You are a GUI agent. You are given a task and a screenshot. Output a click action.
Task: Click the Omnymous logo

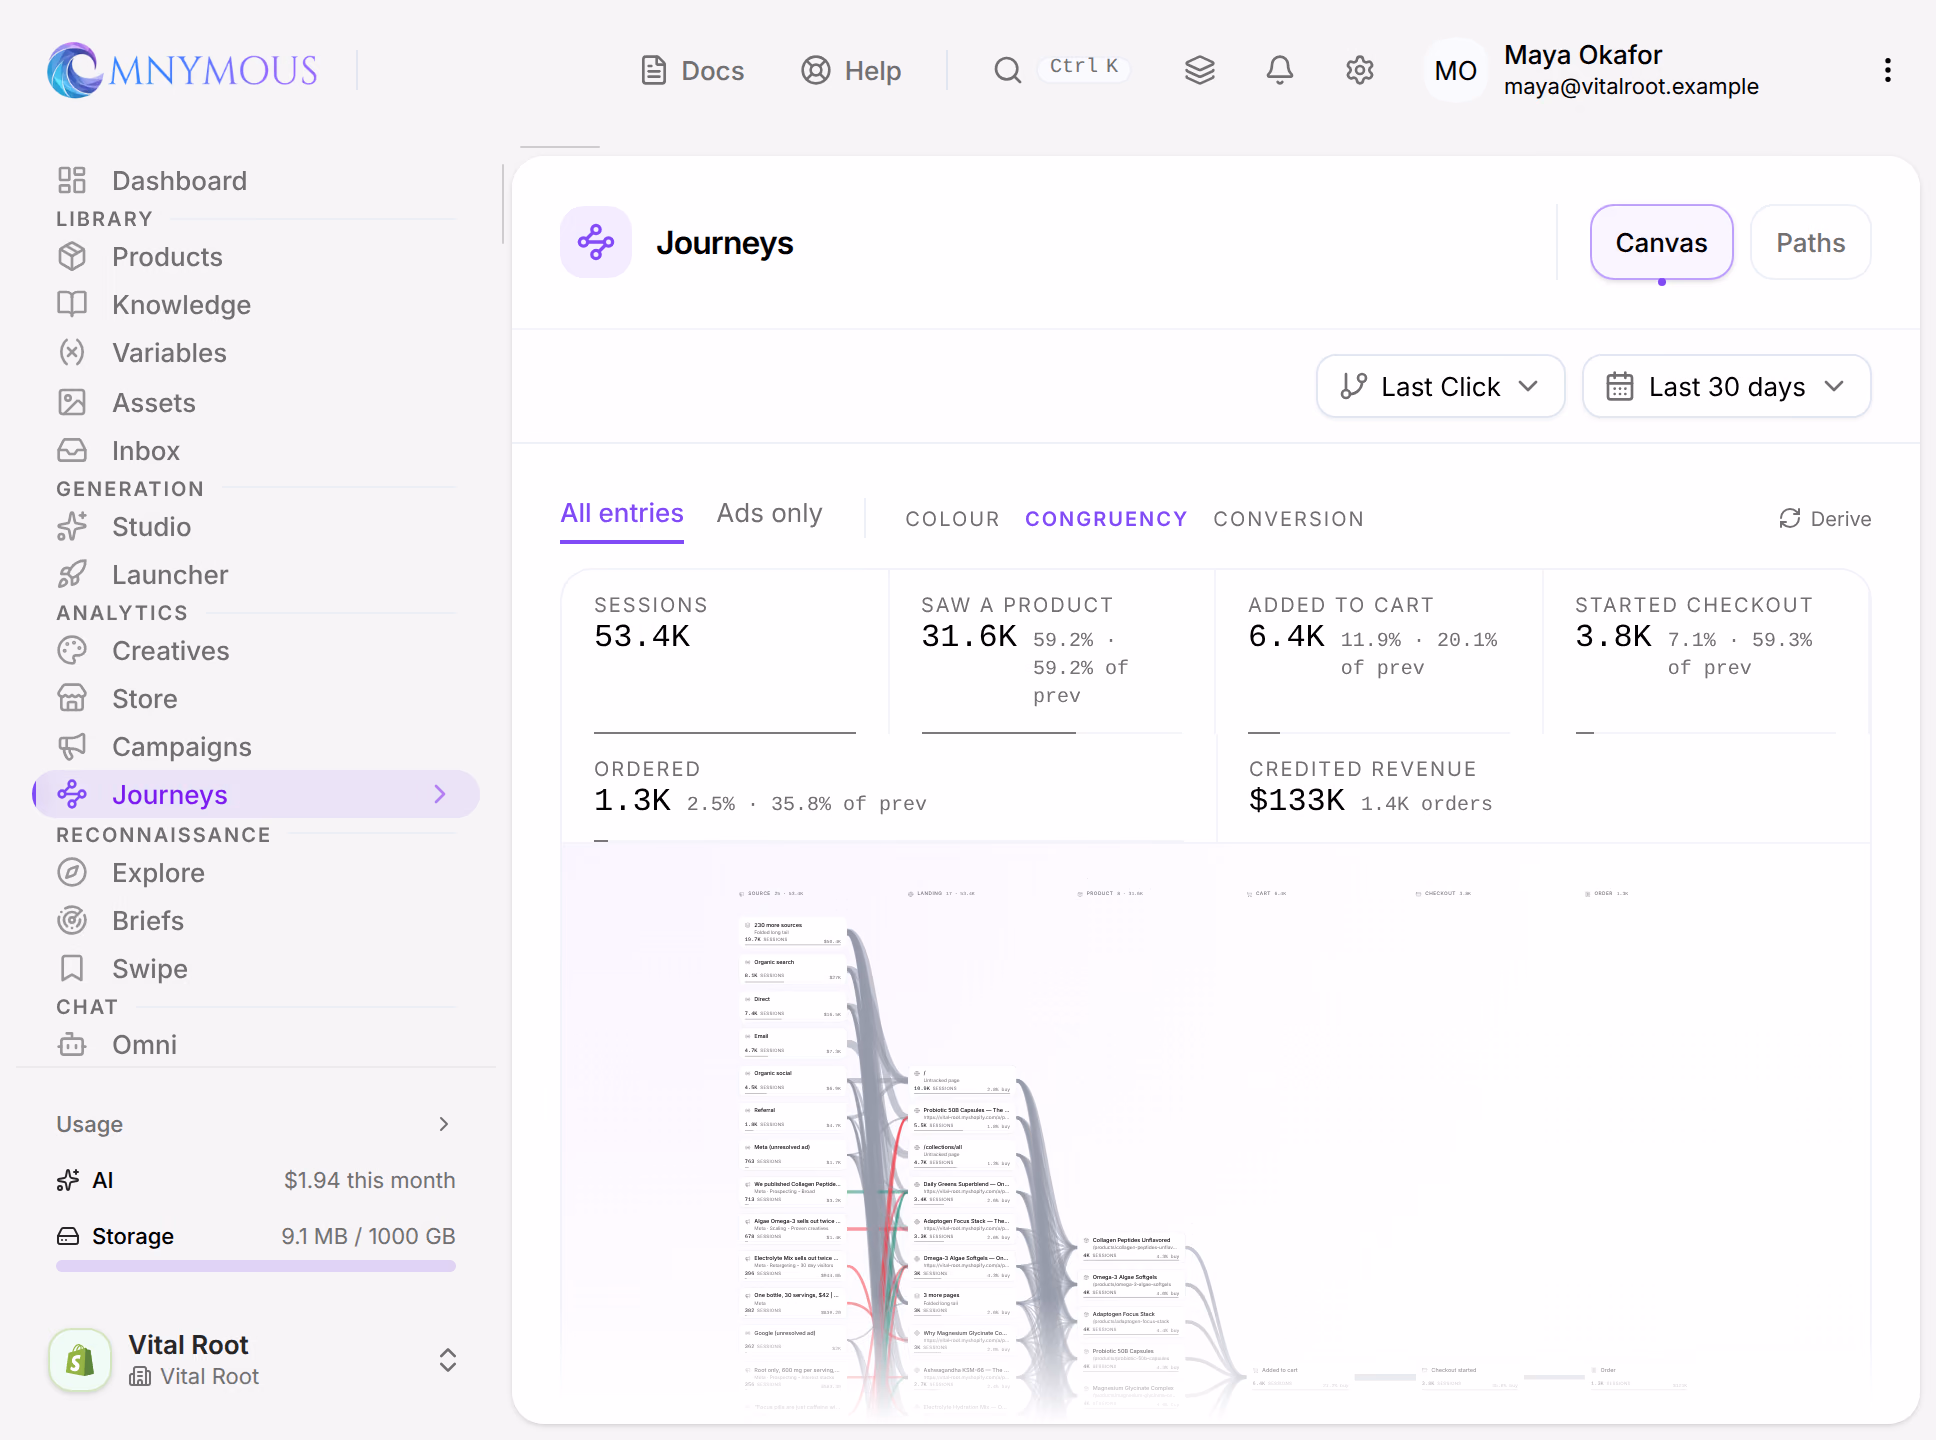tap(183, 70)
